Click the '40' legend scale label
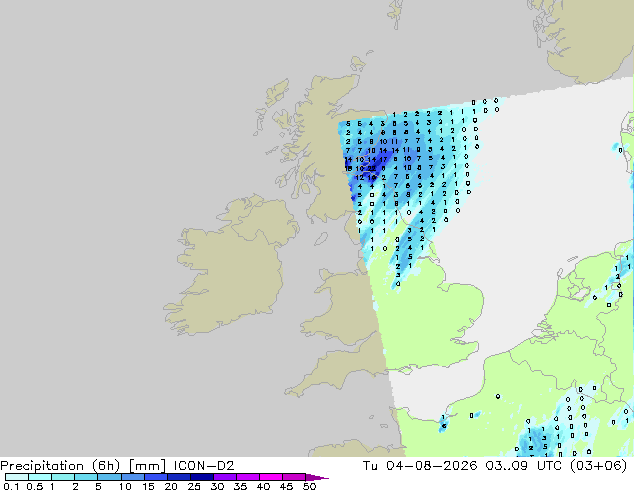The height and width of the screenshot is (490, 634). tap(264, 486)
